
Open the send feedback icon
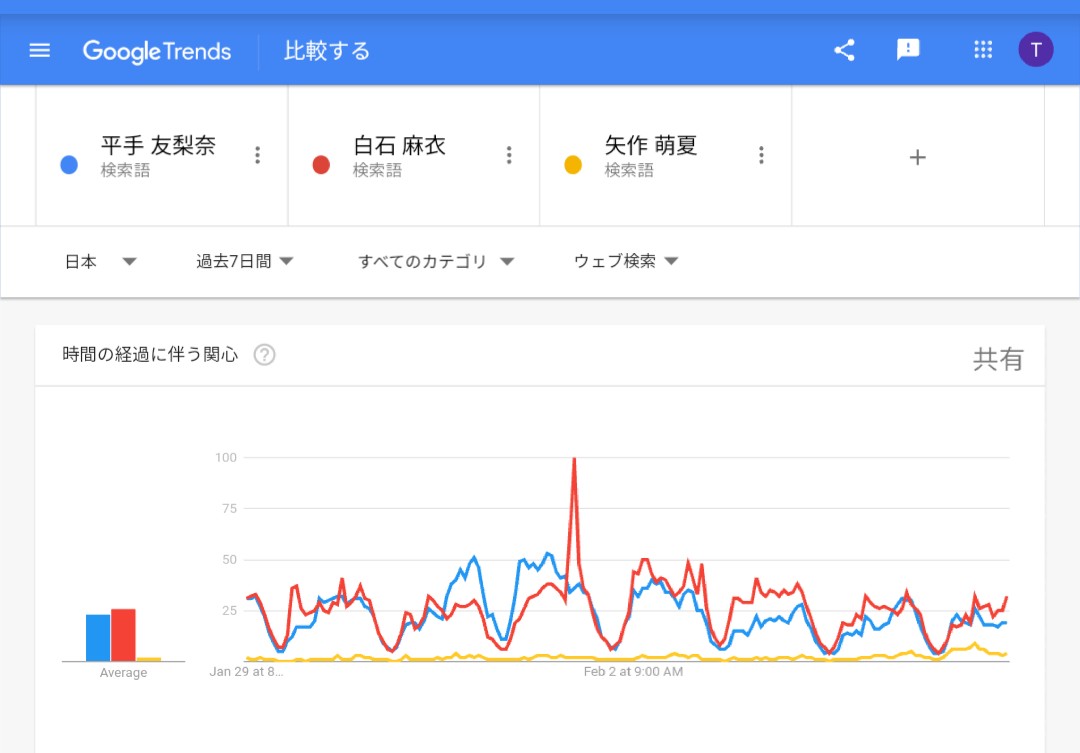pos(908,50)
